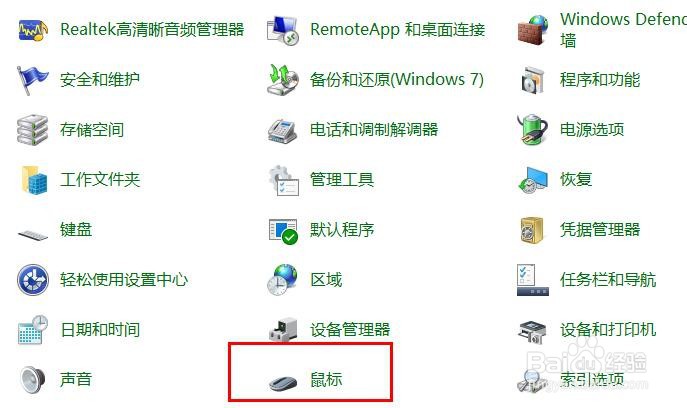This screenshot has height=408, width=687.
Task: Click the mouse icon in red box
Action: pyautogui.click(x=283, y=383)
